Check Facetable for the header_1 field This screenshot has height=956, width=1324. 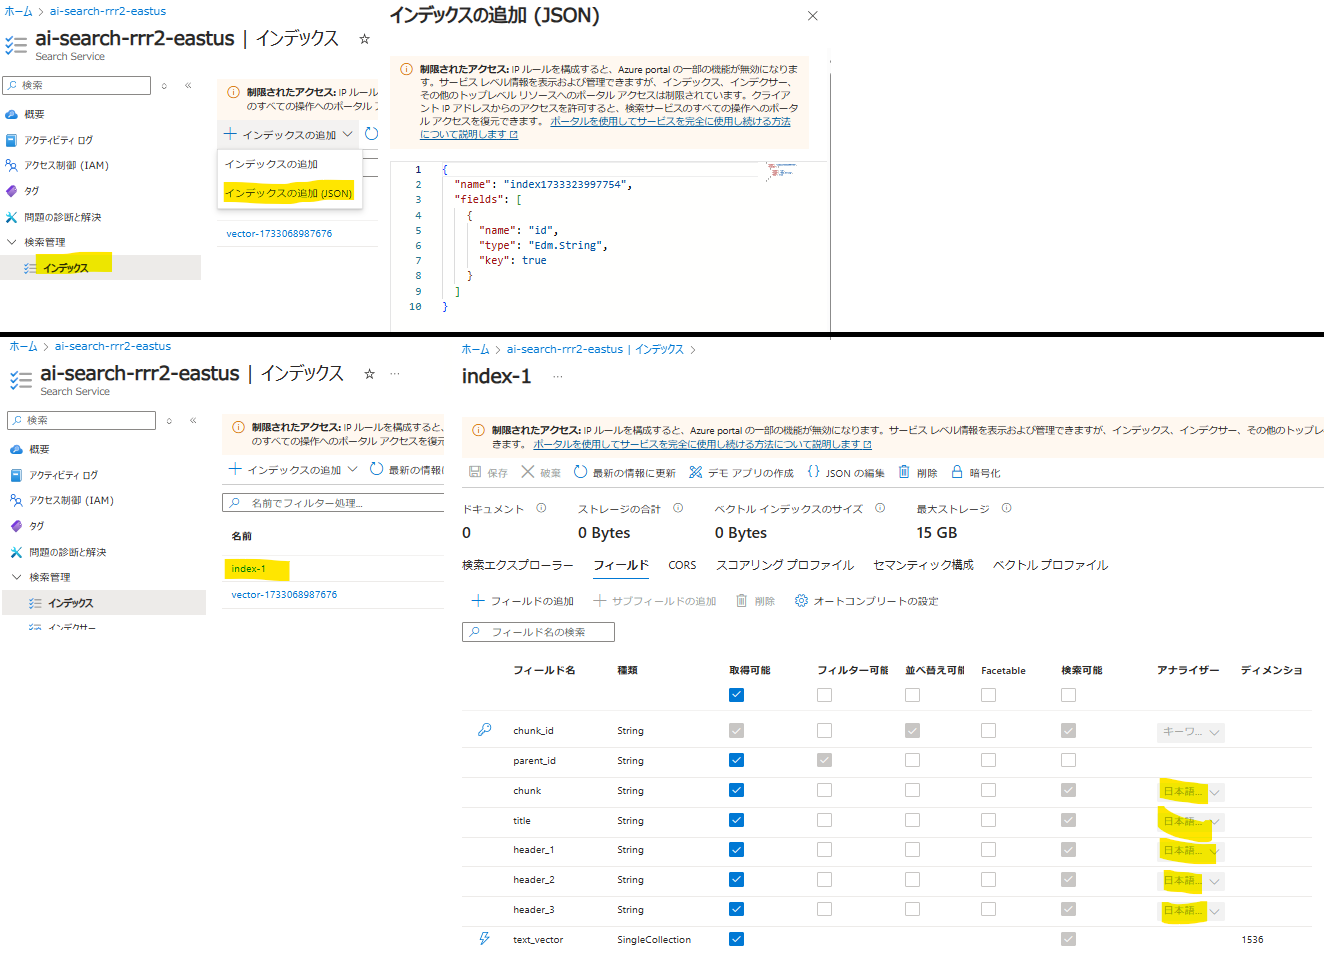pos(989,850)
